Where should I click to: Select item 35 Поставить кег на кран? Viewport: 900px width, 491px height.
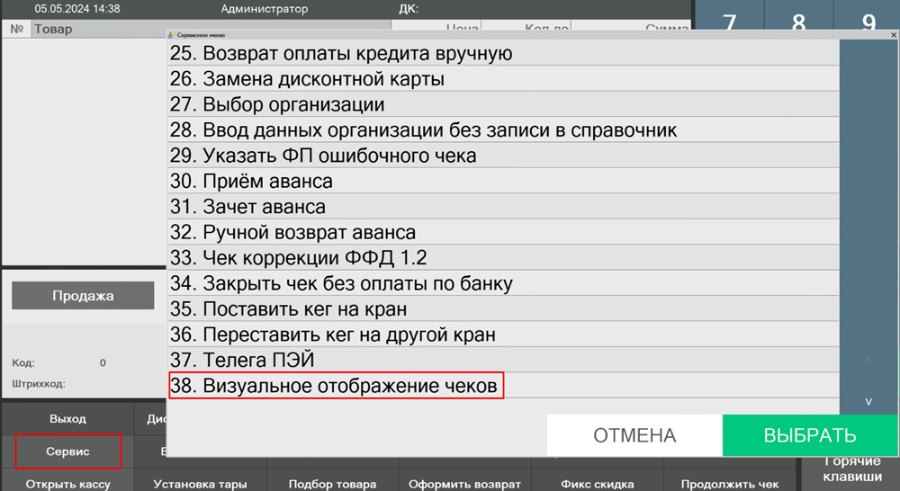(503, 309)
